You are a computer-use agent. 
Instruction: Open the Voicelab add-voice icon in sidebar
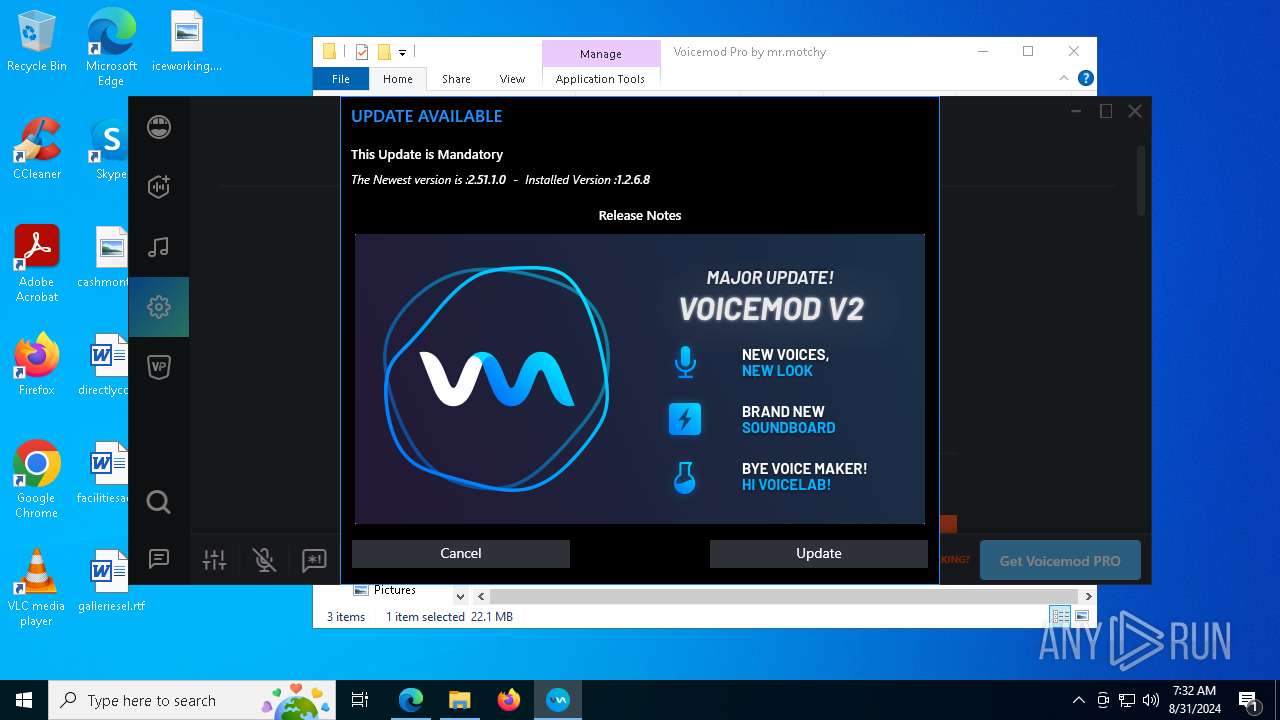point(159,187)
